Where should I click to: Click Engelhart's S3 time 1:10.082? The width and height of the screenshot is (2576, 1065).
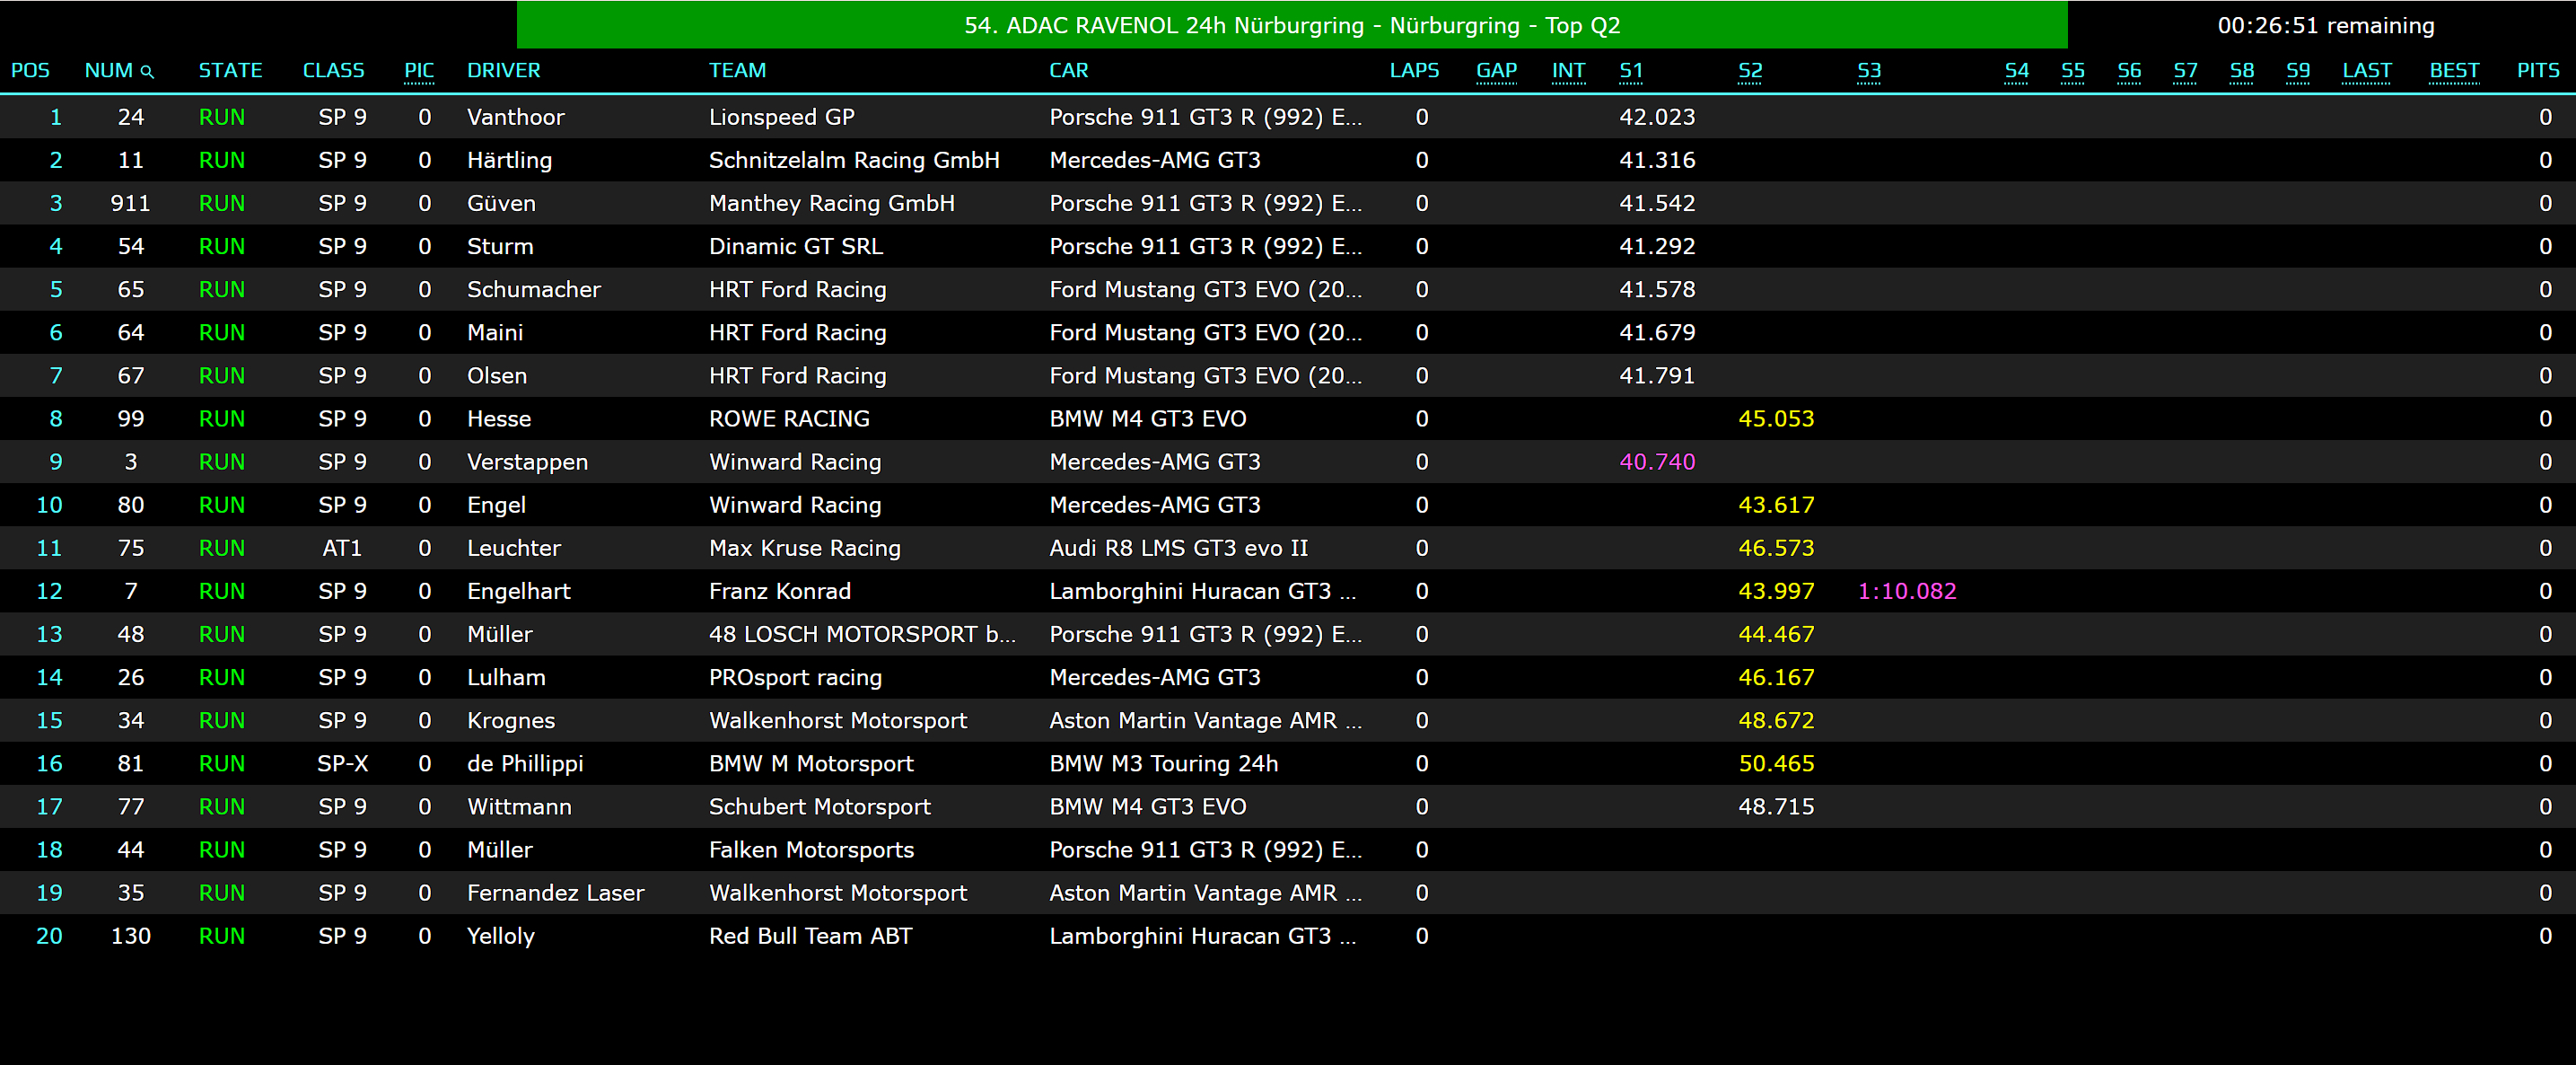click(x=1906, y=591)
